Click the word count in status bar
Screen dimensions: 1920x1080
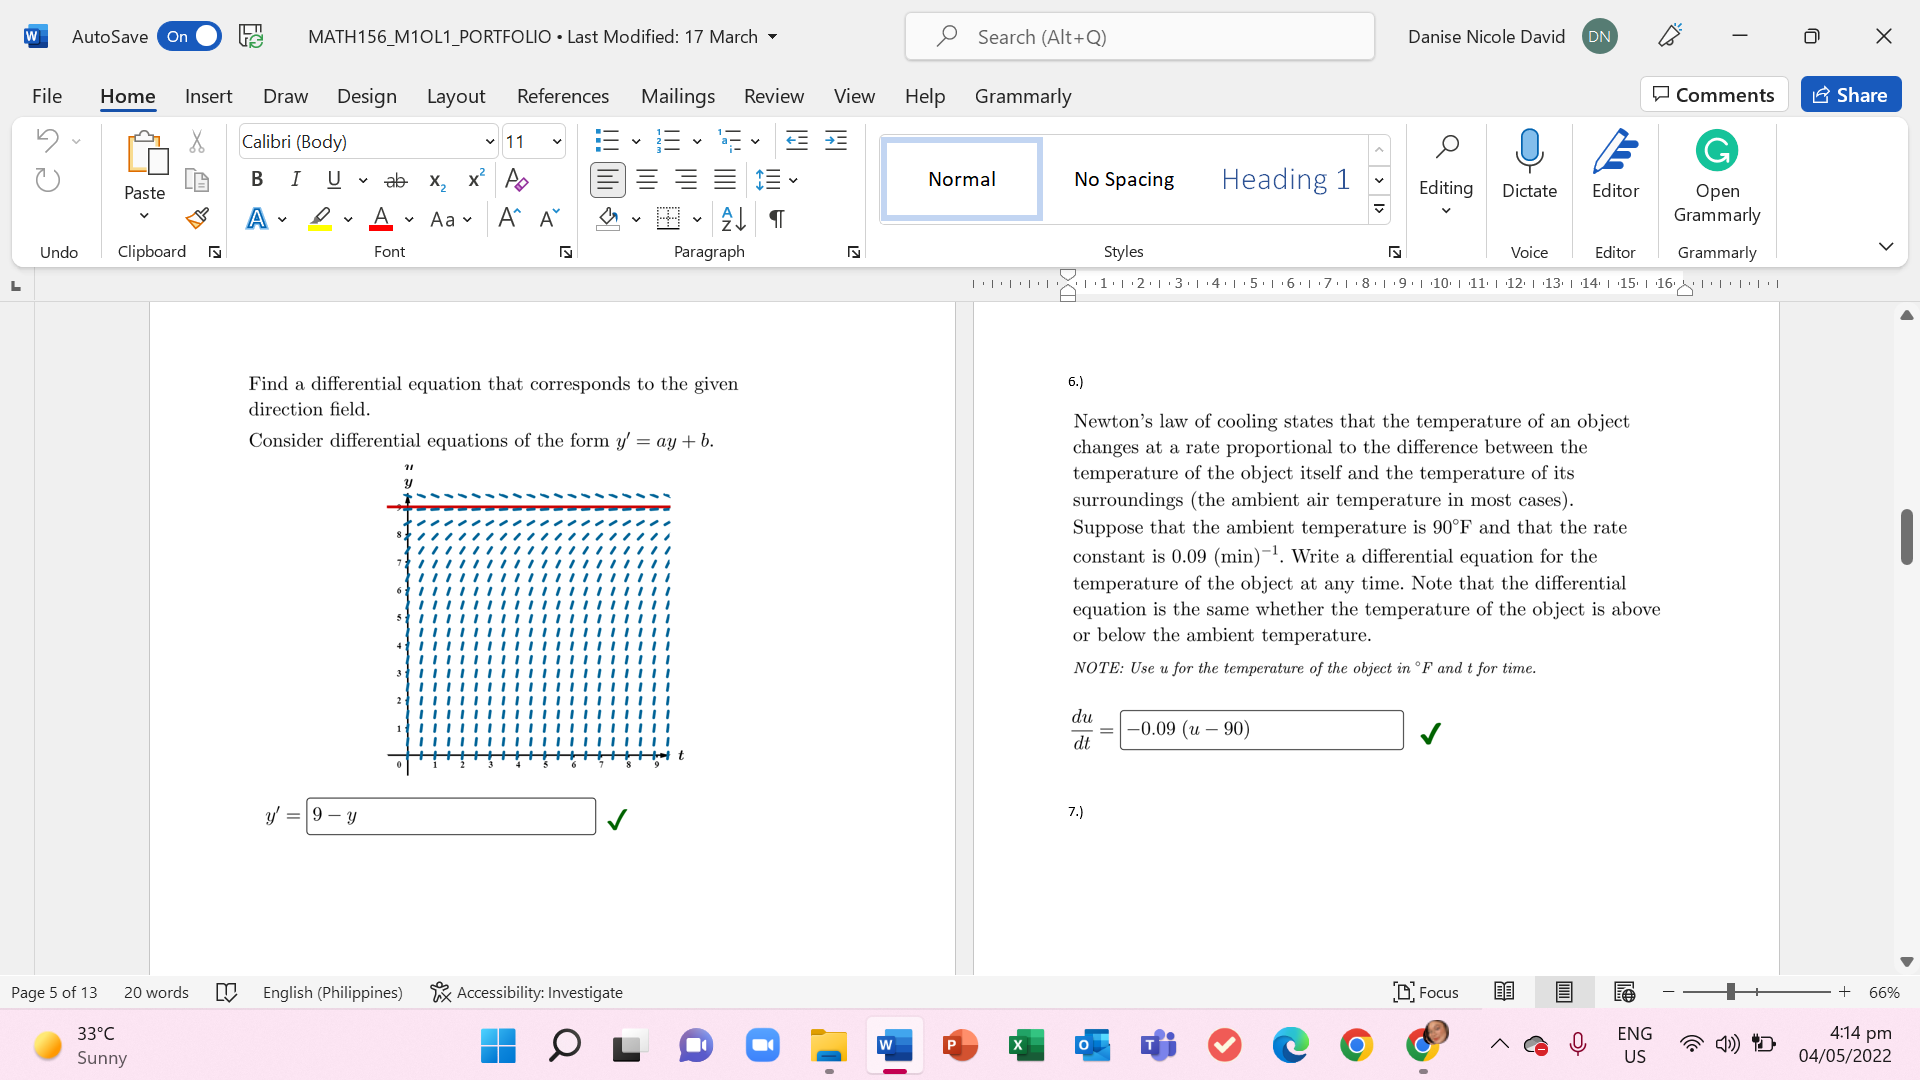pos(156,992)
